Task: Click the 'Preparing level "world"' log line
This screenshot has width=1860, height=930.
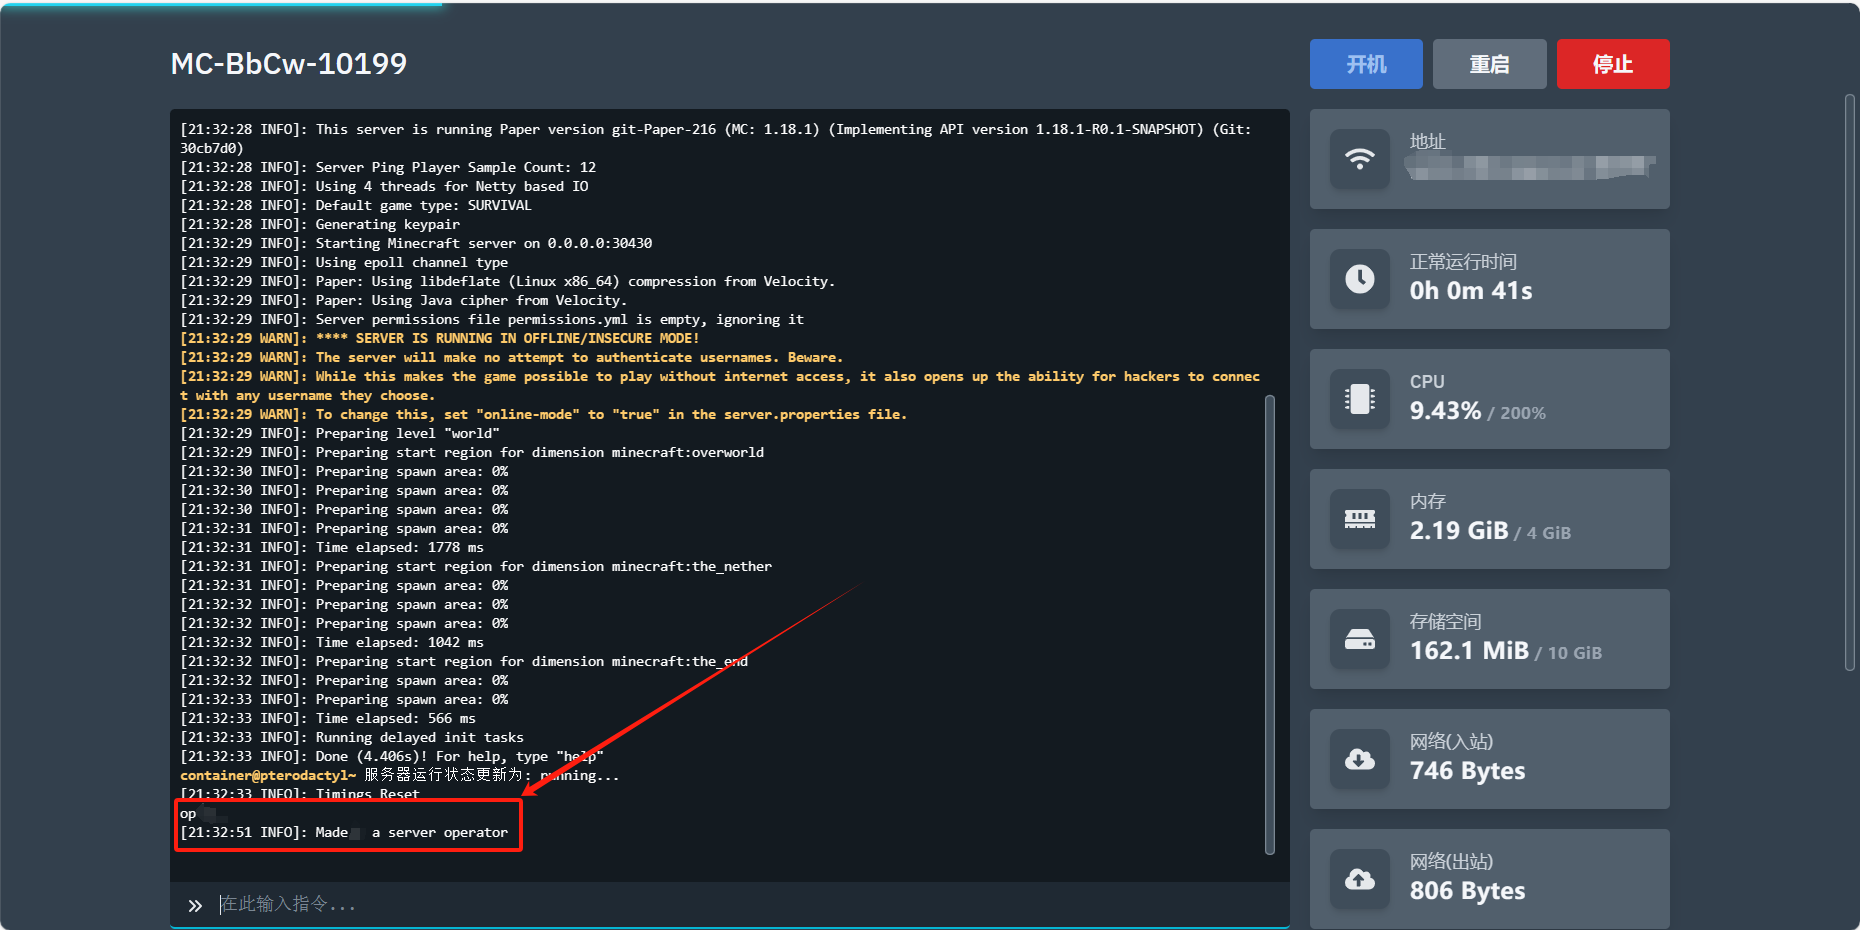Action: coord(340,433)
